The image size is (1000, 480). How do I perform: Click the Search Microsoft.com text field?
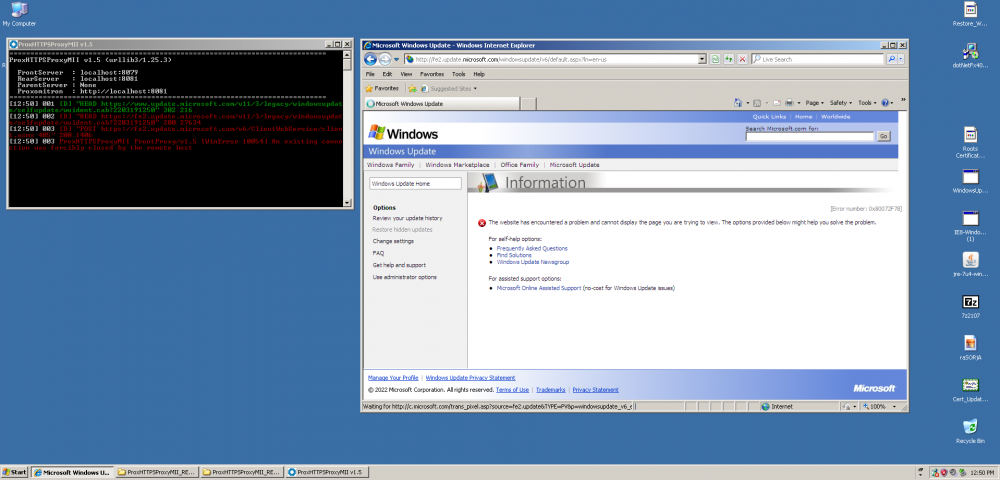coord(809,136)
